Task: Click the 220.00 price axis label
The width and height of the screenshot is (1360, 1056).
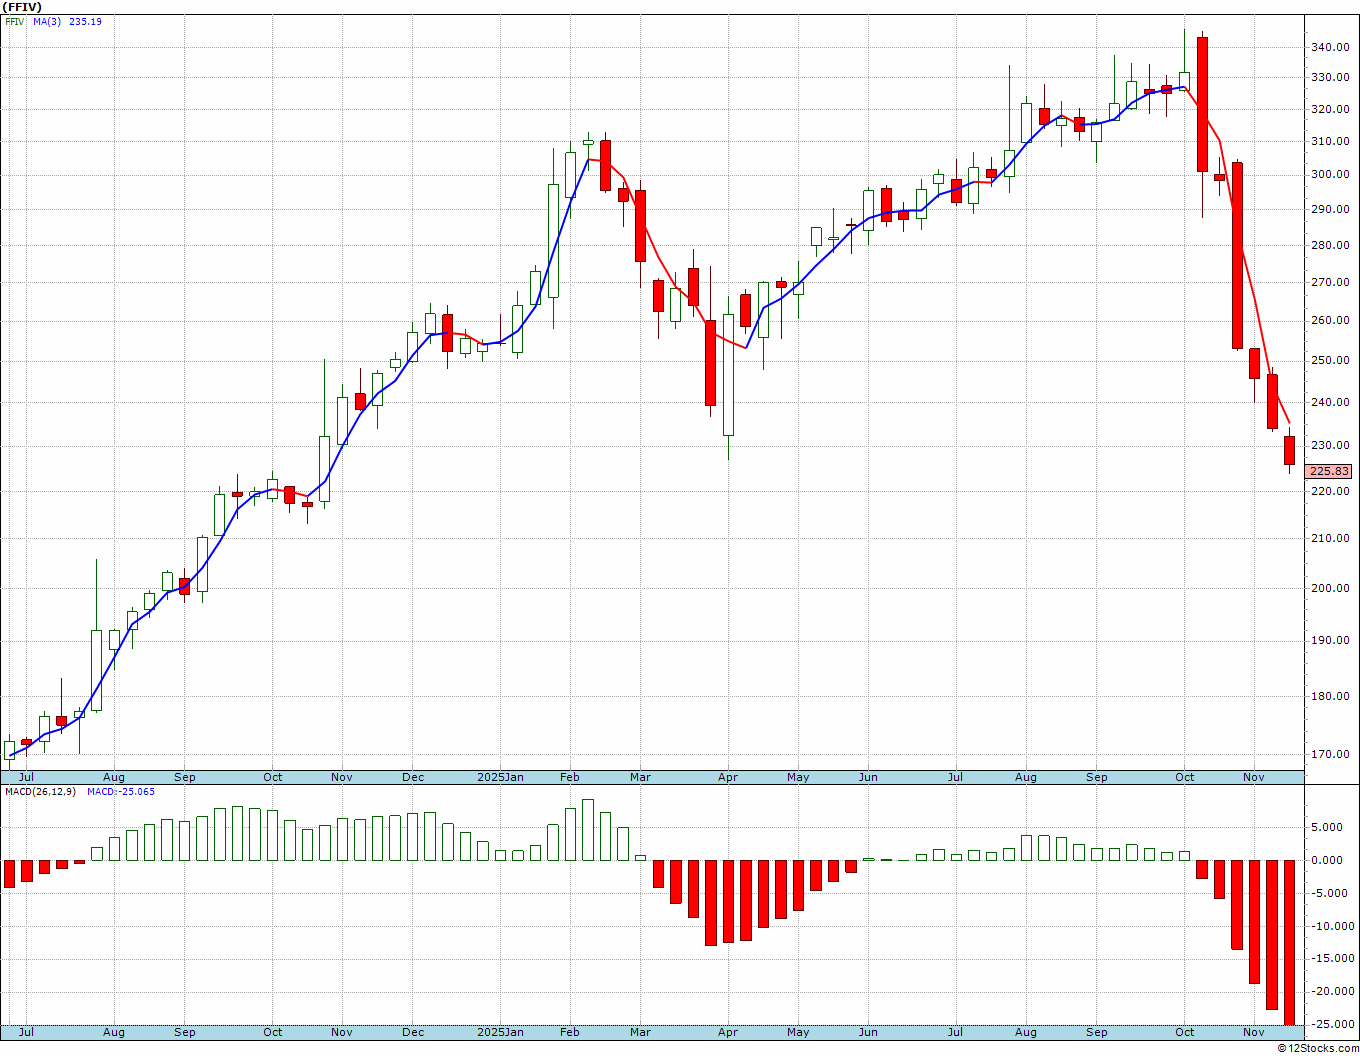Action: coord(1329,491)
